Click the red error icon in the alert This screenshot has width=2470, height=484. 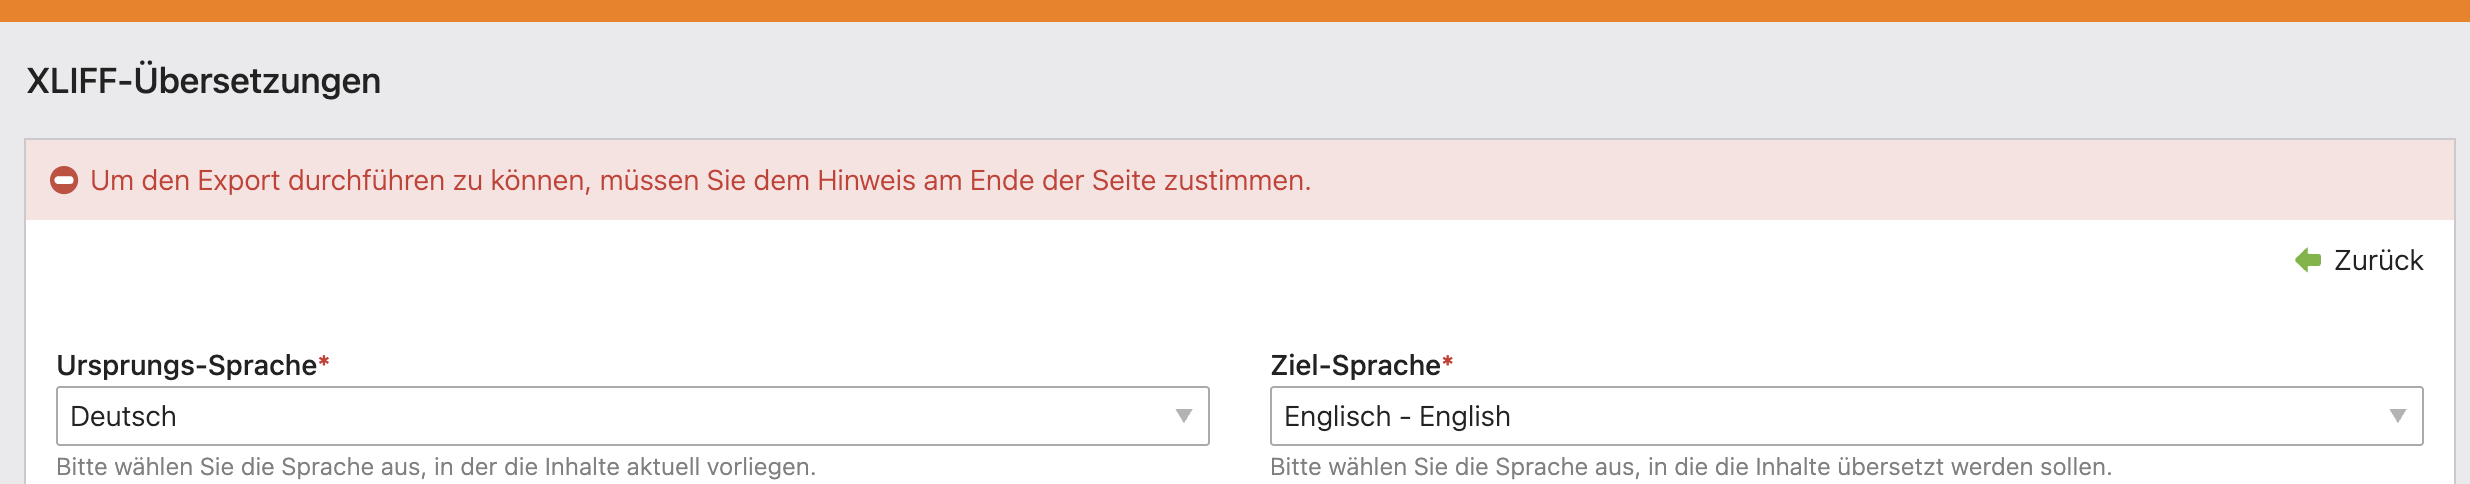tap(64, 181)
